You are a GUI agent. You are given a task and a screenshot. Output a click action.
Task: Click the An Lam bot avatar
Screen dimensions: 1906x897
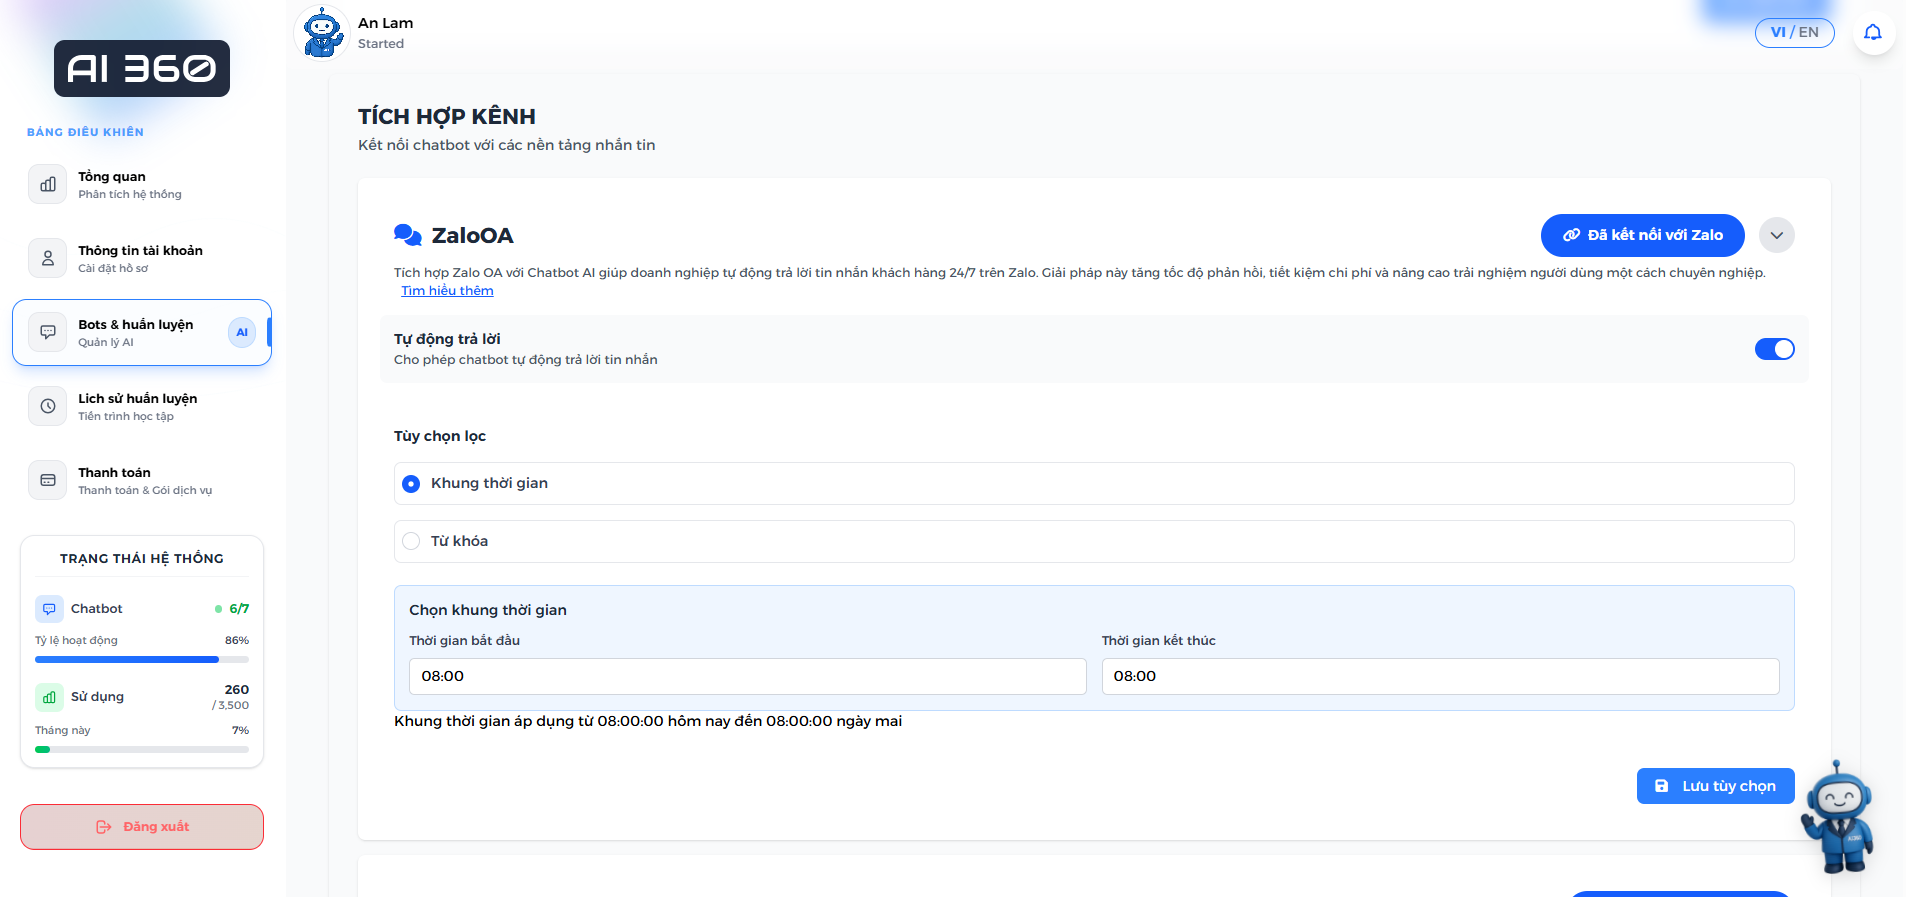click(x=322, y=33)
